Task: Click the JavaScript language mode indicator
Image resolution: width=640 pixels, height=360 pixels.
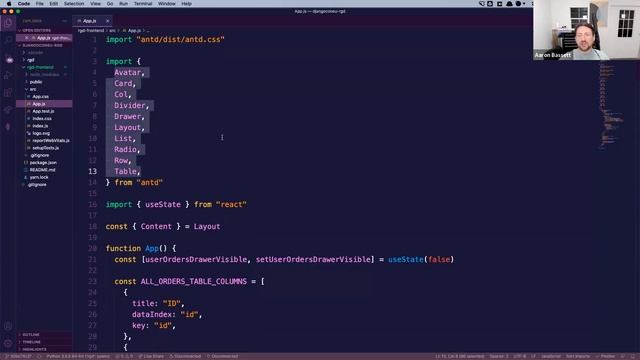Action: (x=551, y=356)
